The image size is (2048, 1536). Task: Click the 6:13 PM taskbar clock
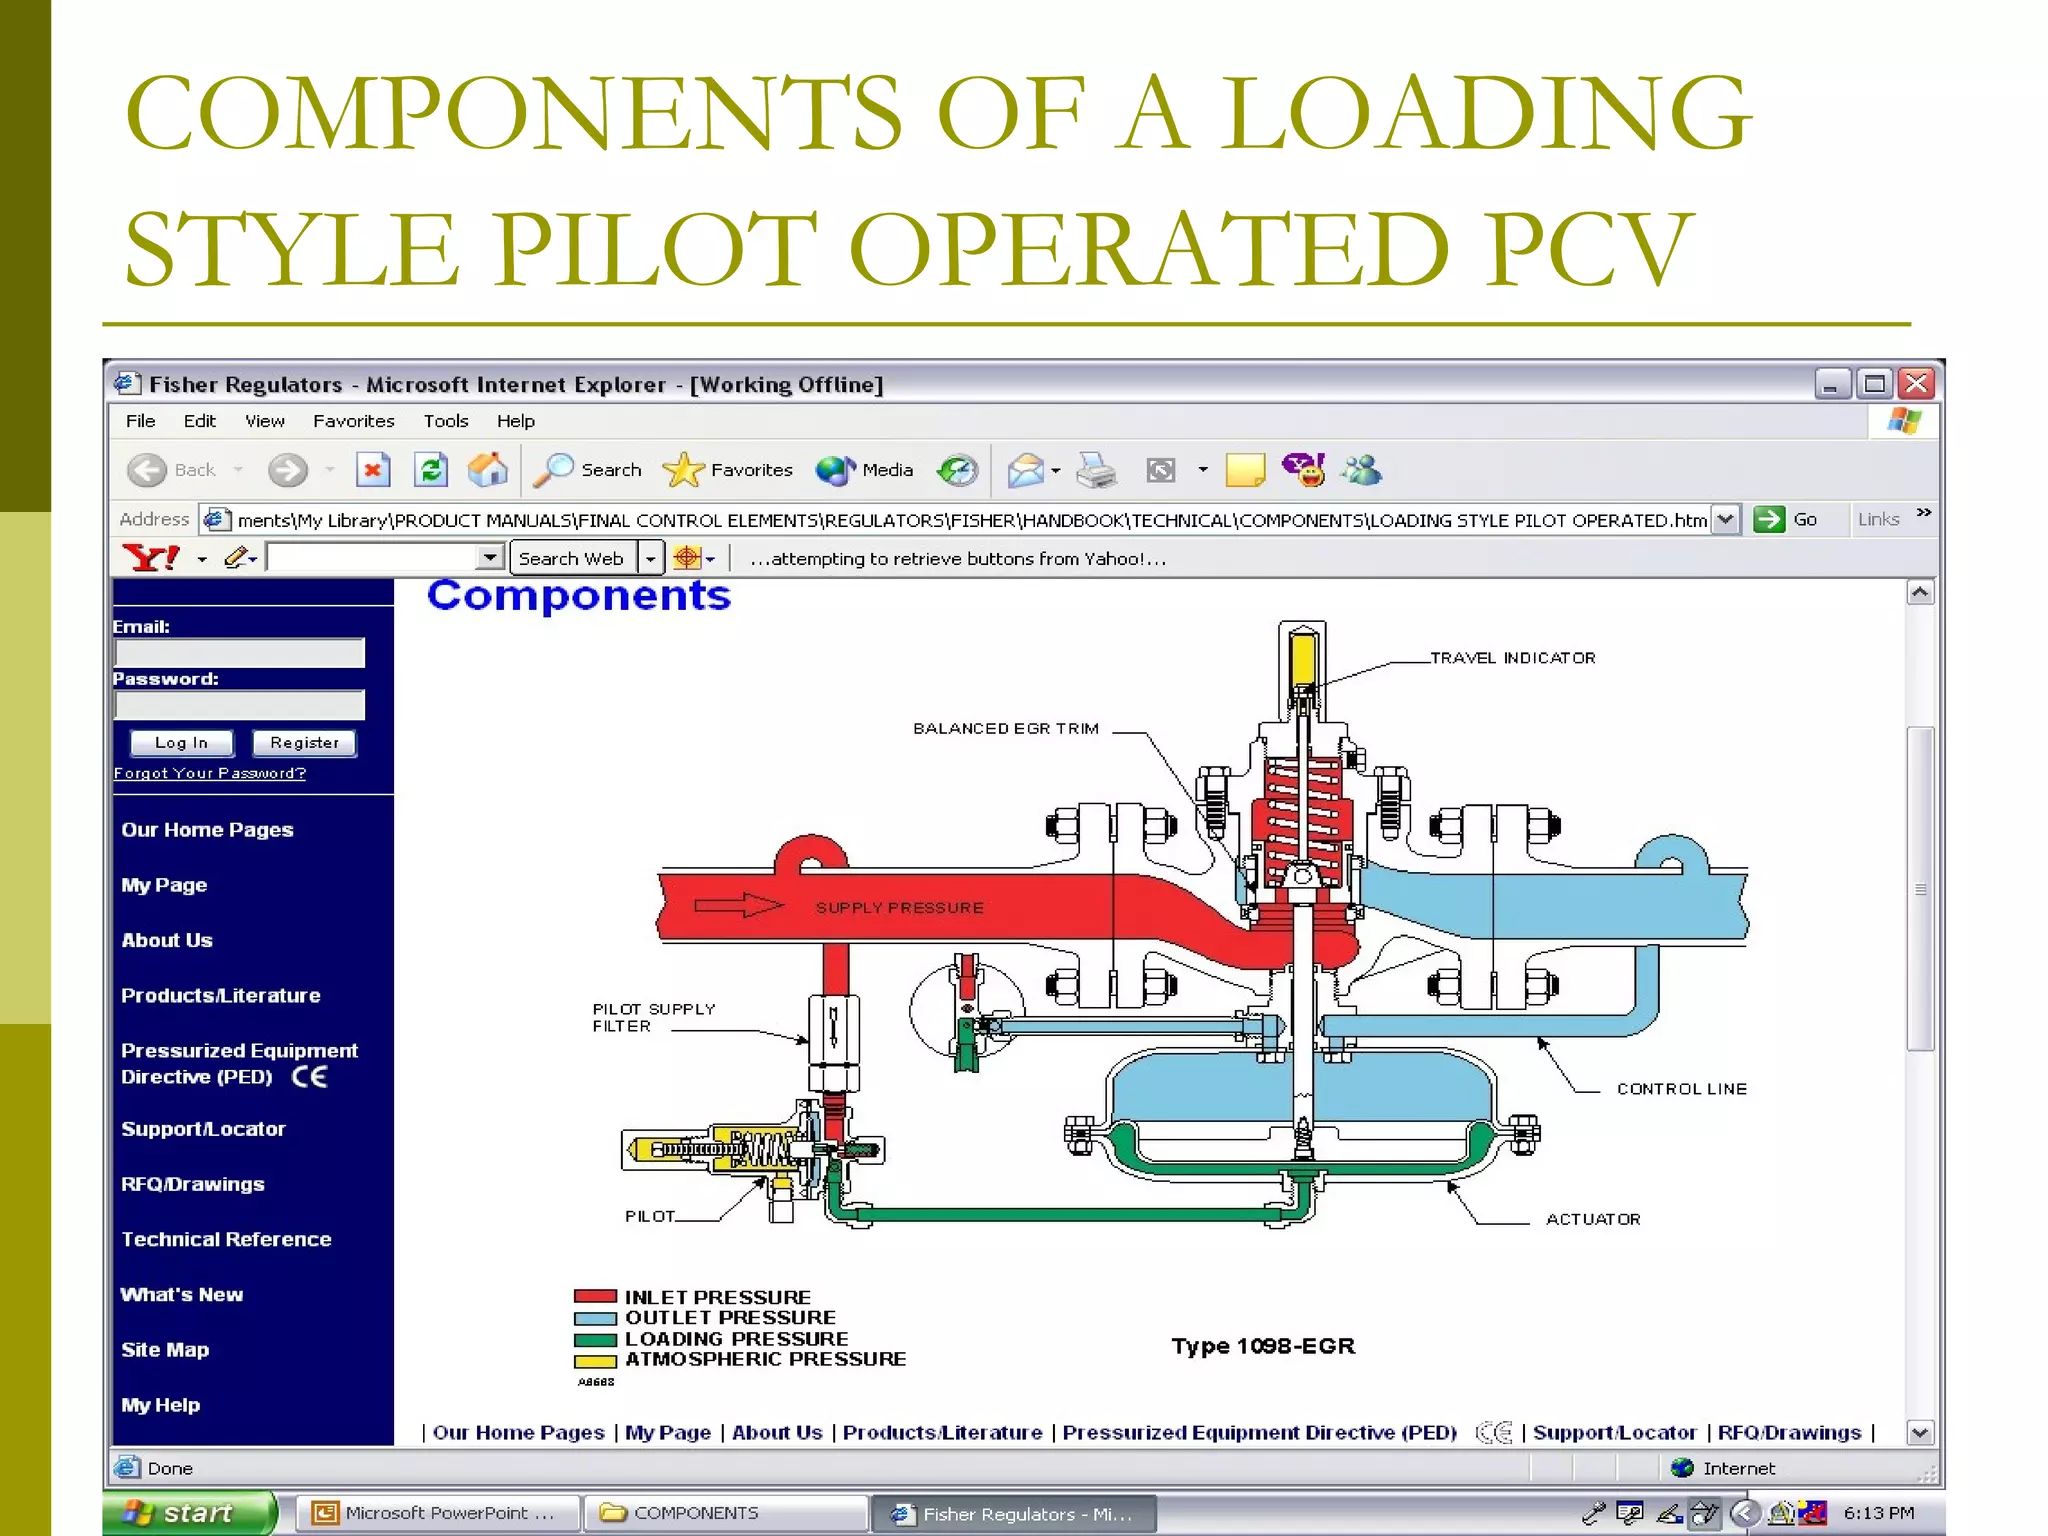pos(1879,1513)
